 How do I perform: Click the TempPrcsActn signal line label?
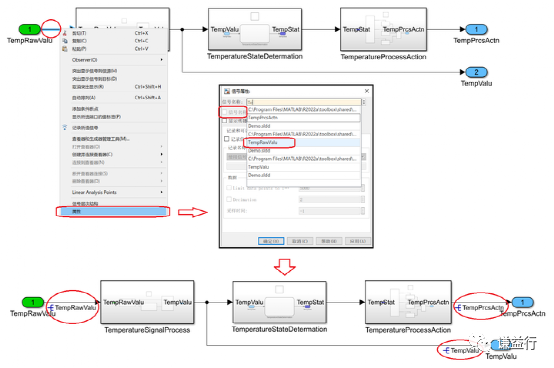click(483, 308)
